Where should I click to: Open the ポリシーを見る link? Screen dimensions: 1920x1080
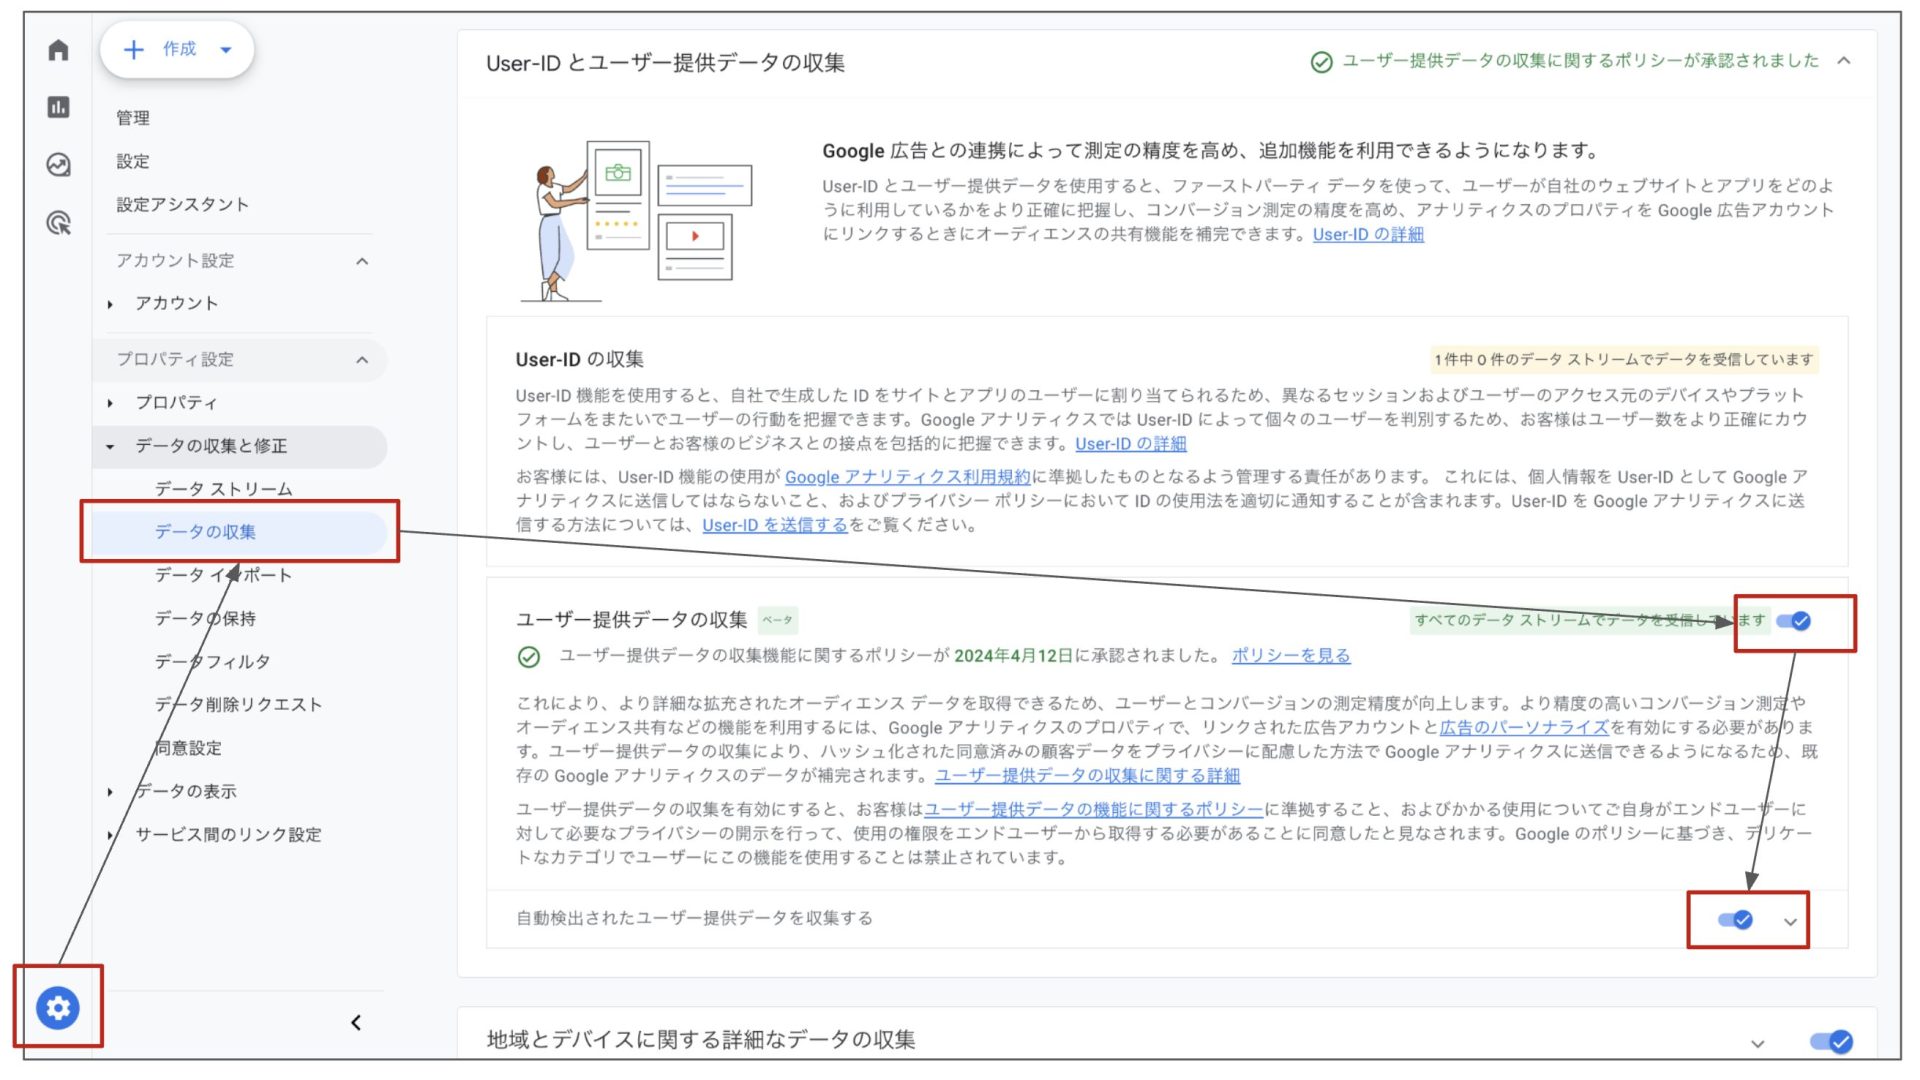(1290, 656)
